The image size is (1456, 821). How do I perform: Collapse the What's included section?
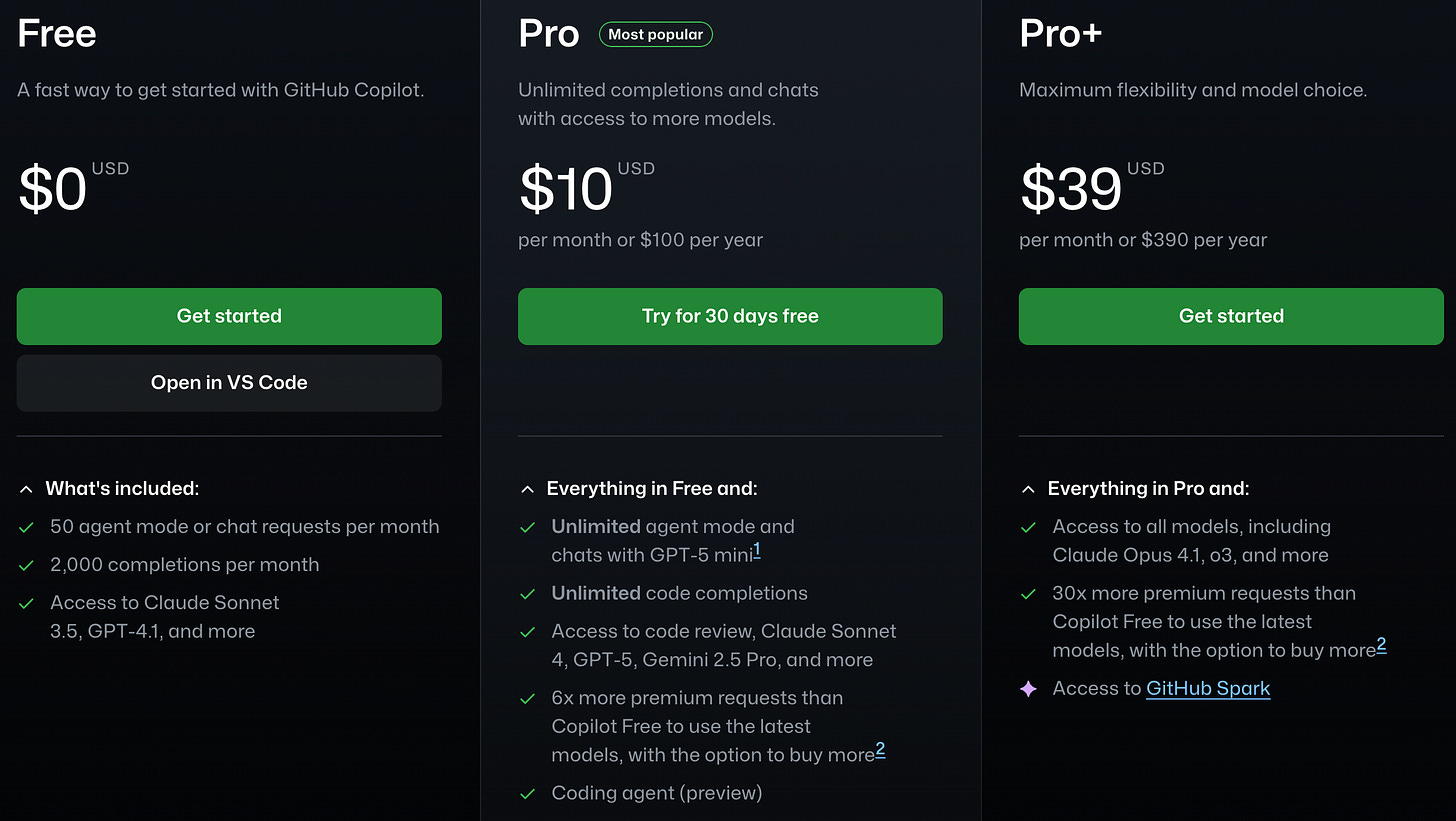point(26,489)
